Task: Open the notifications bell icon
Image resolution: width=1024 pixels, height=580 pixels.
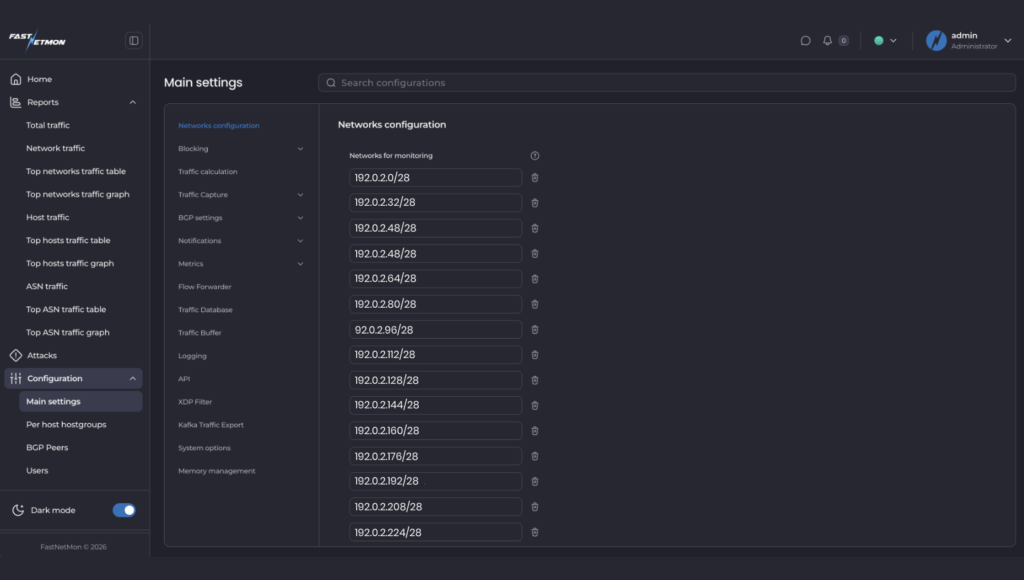Action: (827, 41)
